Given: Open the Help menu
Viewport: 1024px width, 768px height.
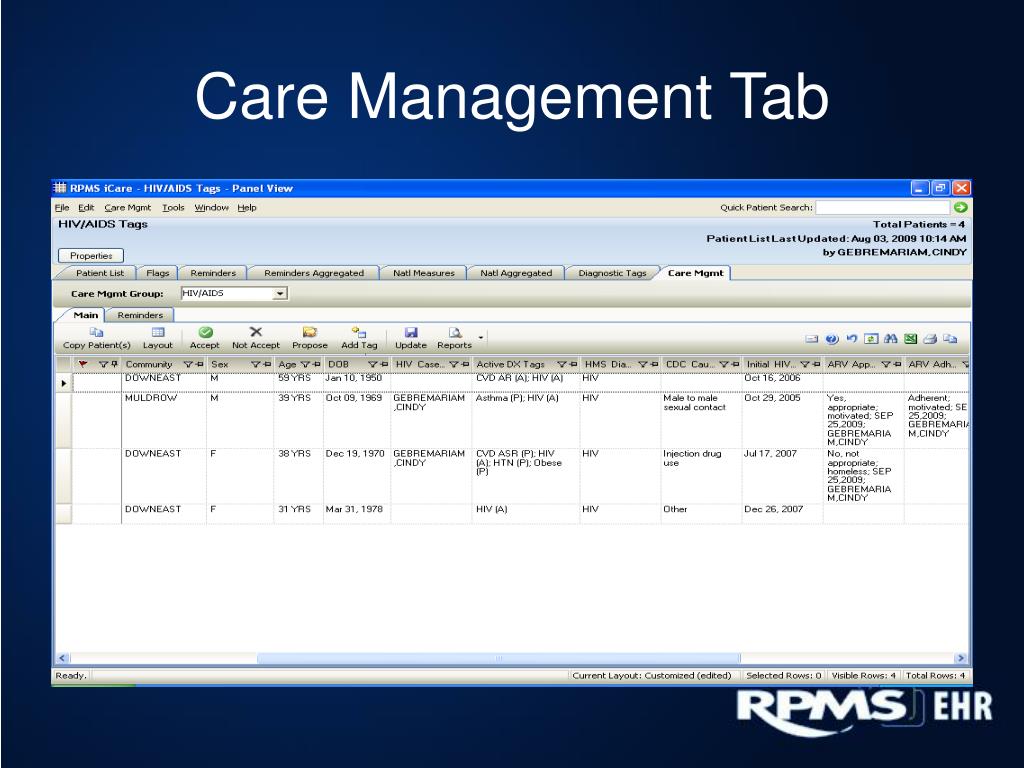Looking at the screenshot, I should 247,208.
